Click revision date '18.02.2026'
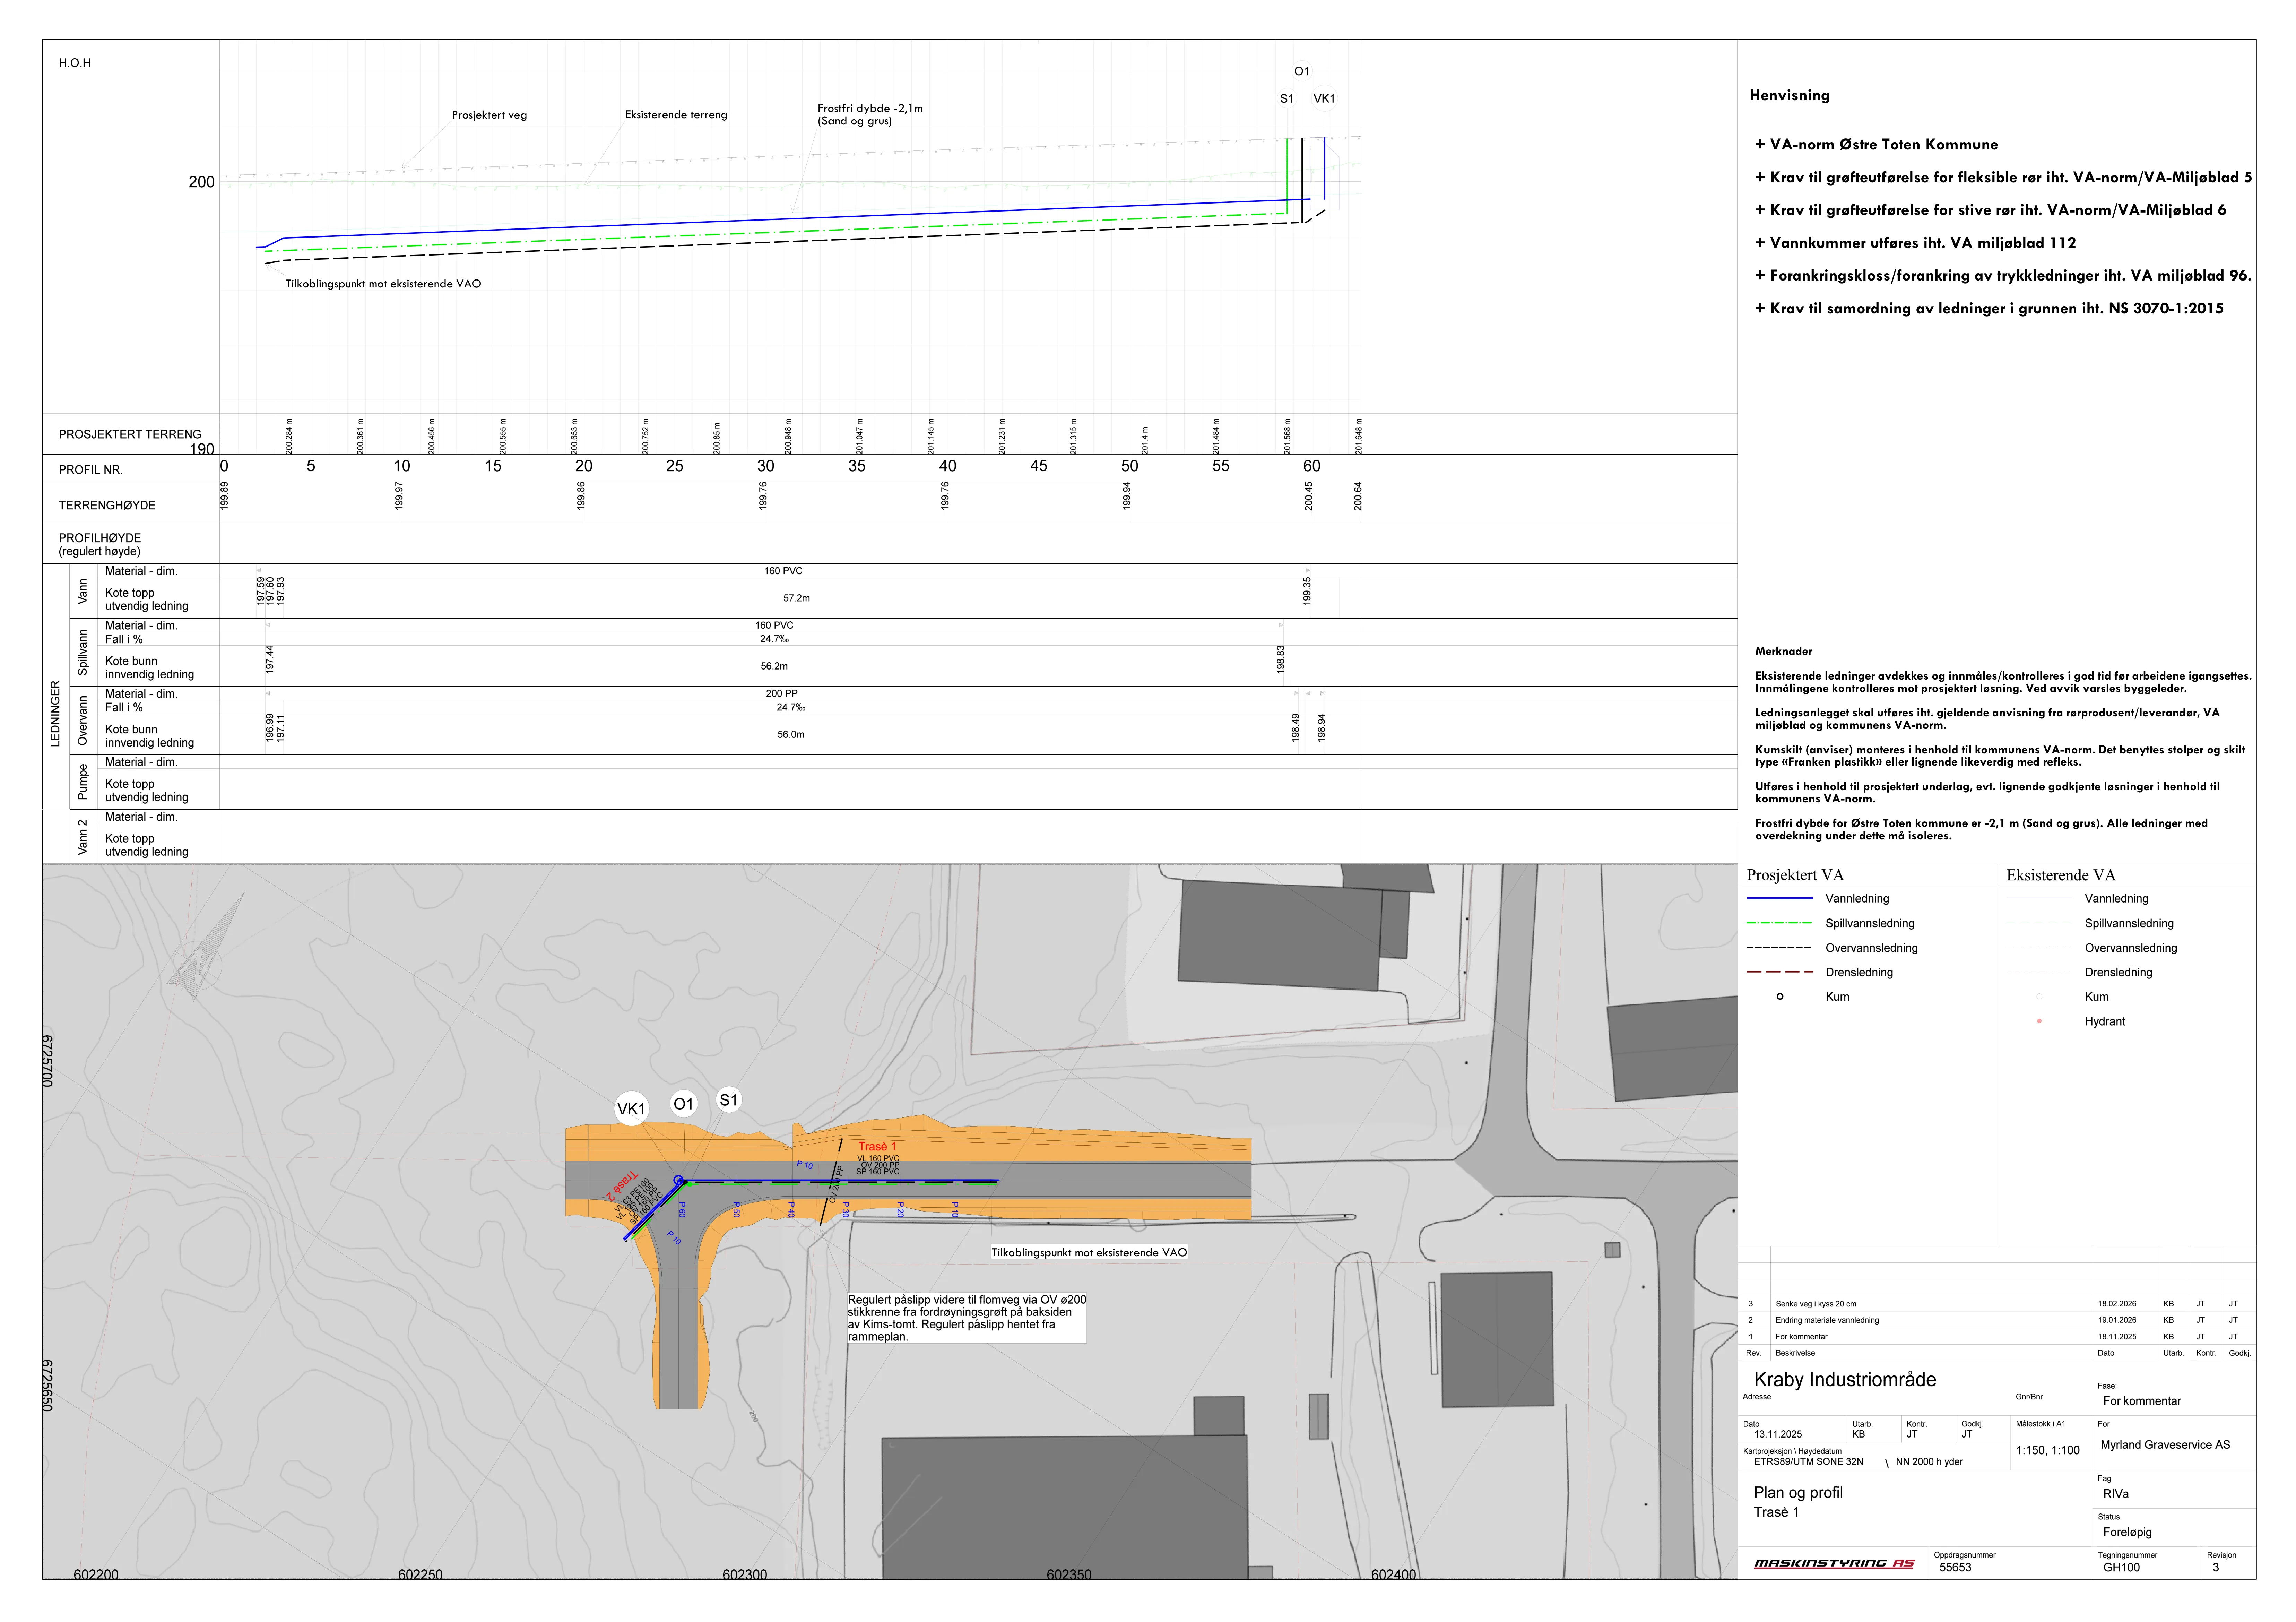 click(x=2117, y=1304)
